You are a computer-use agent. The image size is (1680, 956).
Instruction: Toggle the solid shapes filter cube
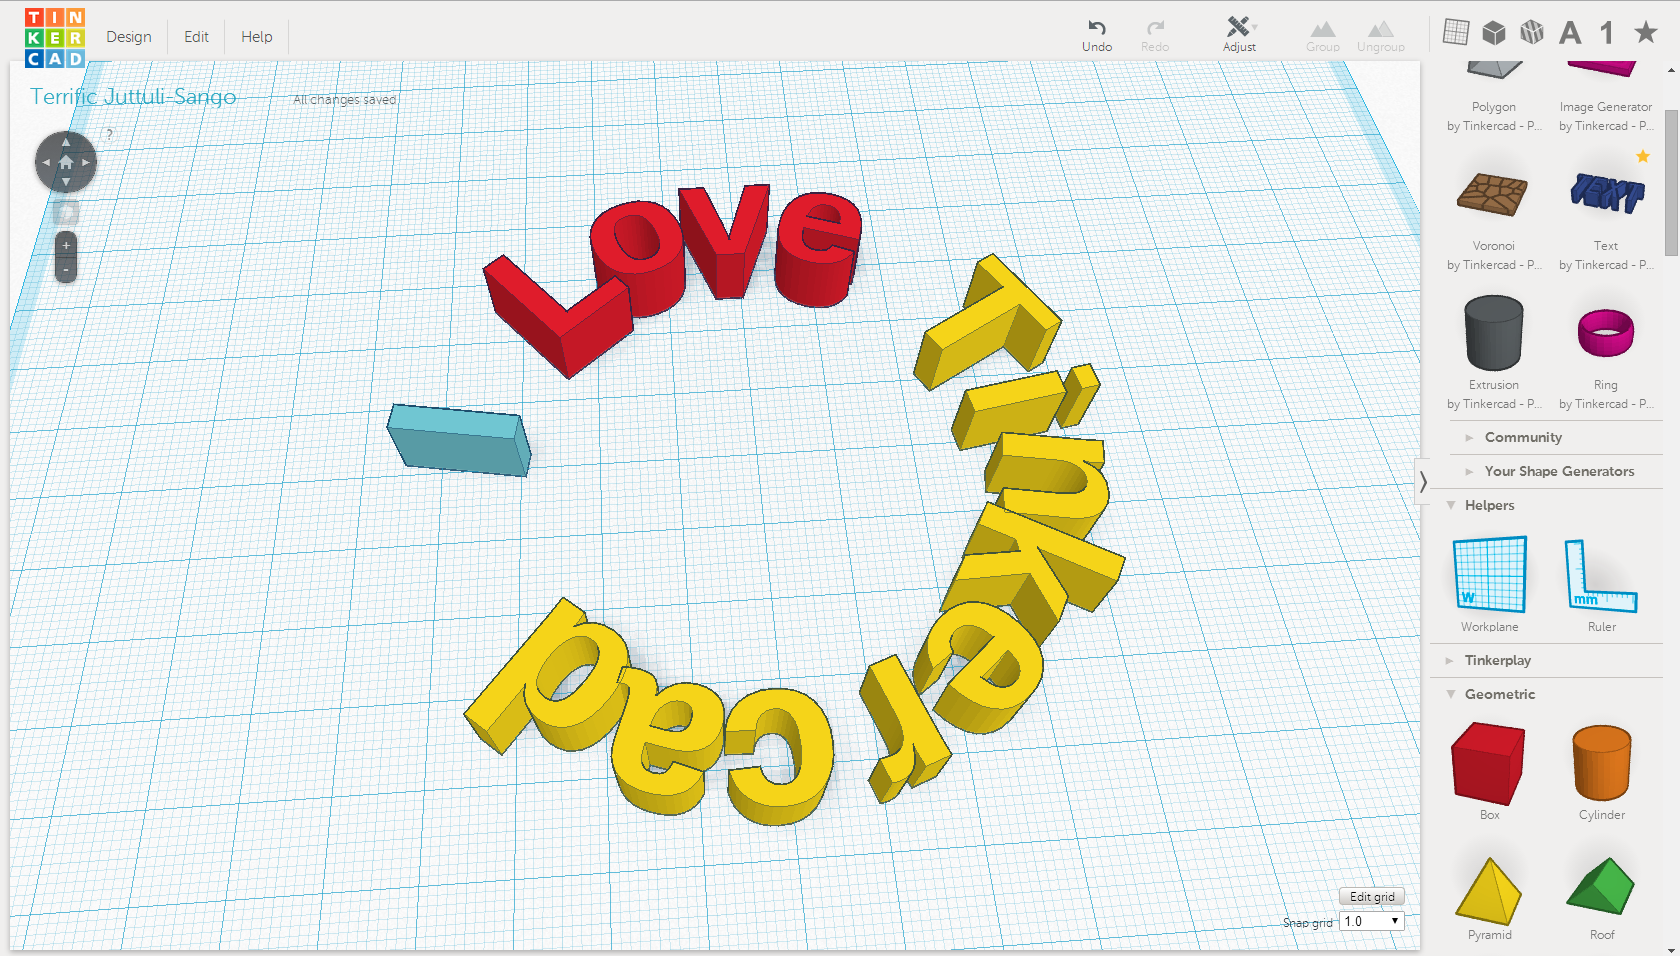pos(1493,31)
